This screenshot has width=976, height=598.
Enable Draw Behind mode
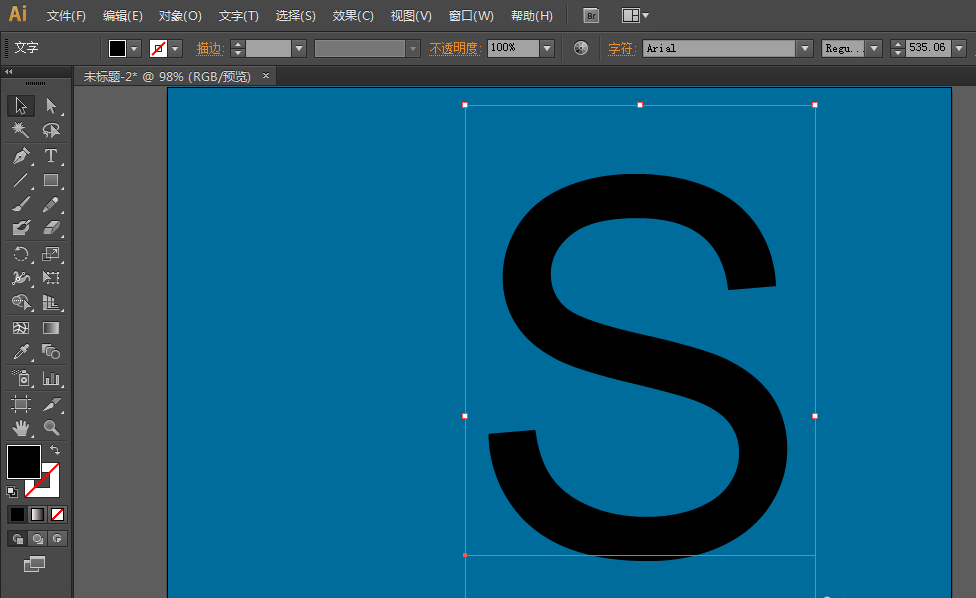coord(38,539)
